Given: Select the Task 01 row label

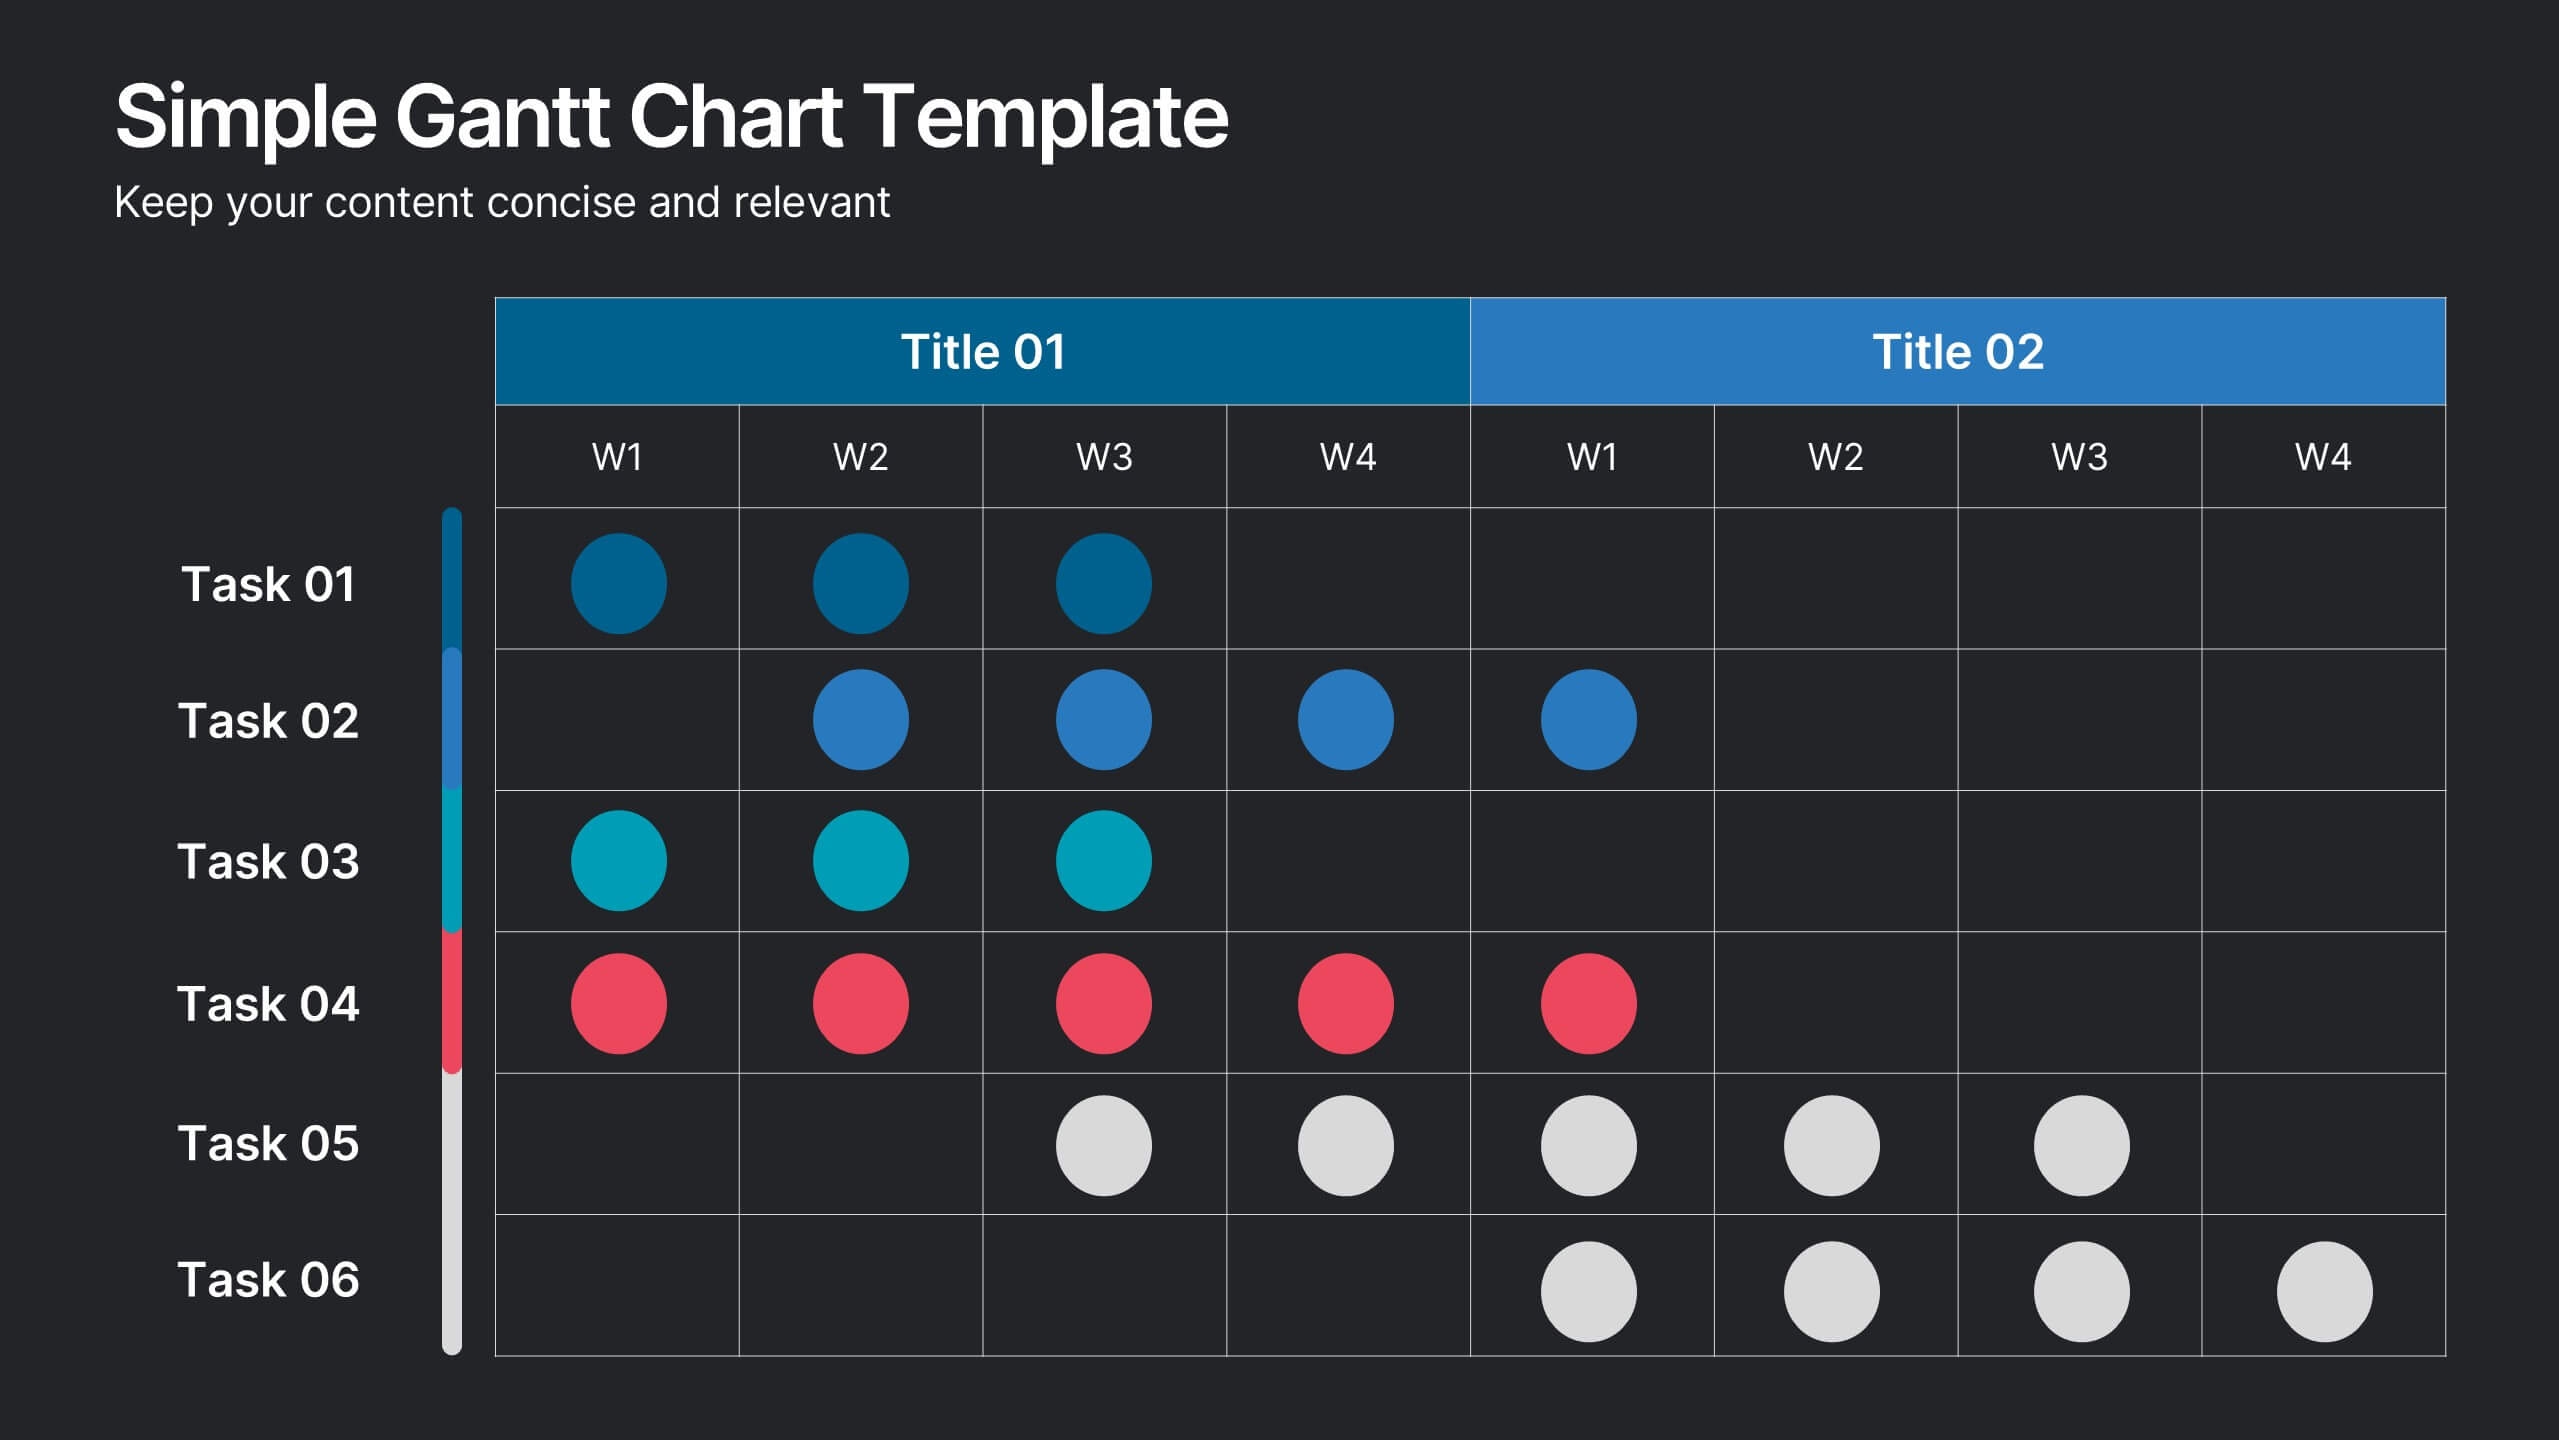Looking at the screenshot, I should pyautogui.click(x=268, y=584).
